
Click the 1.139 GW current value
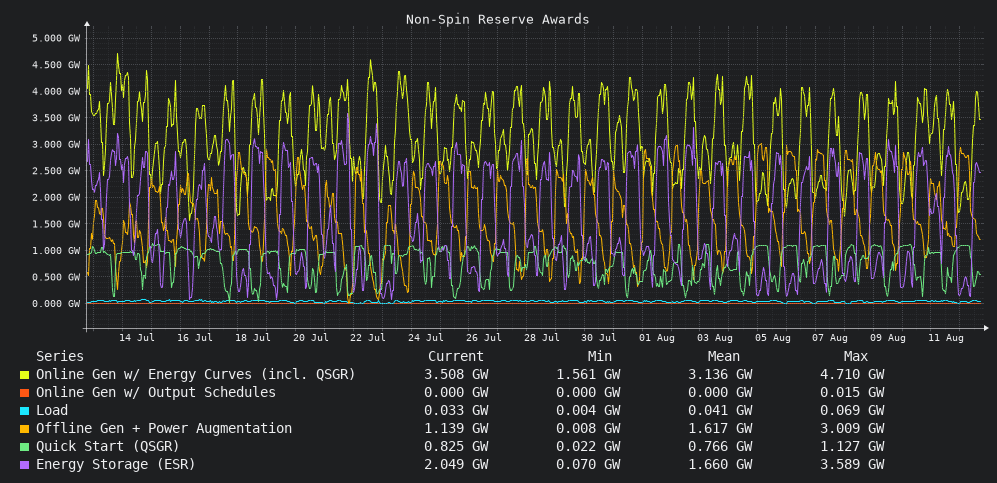(x=456, y=429)
